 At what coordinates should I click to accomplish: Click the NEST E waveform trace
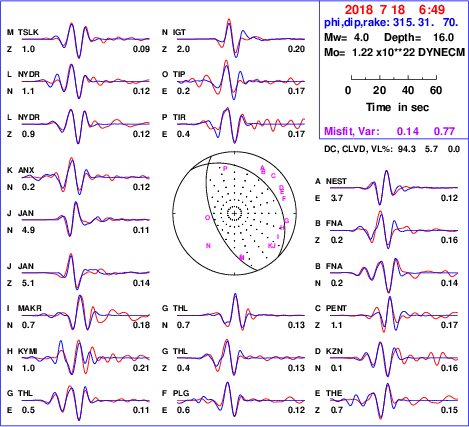[394, 187]
